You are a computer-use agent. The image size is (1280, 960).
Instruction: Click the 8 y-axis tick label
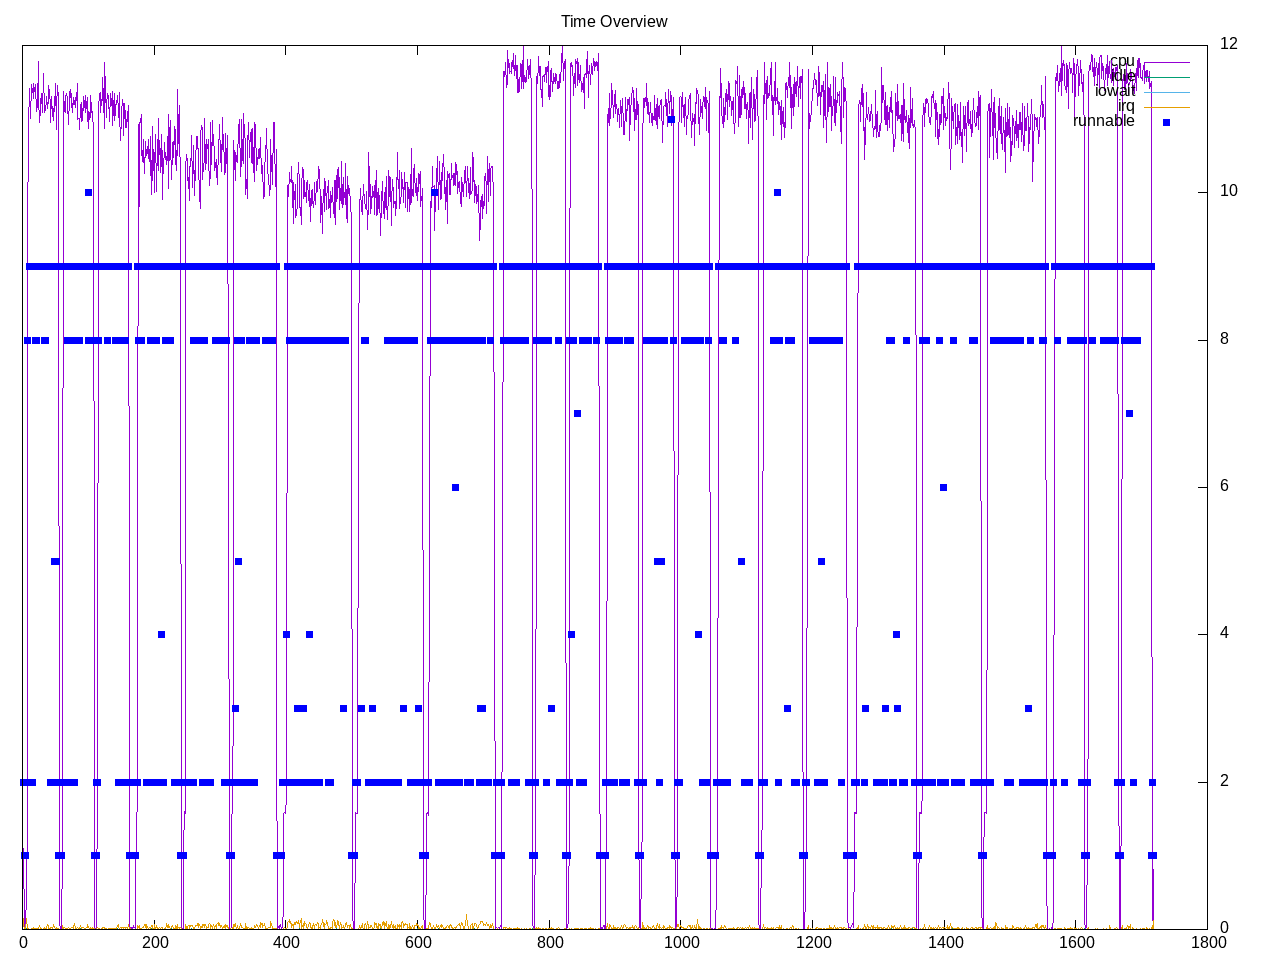pyautogui.click(x=1224, y=339)
